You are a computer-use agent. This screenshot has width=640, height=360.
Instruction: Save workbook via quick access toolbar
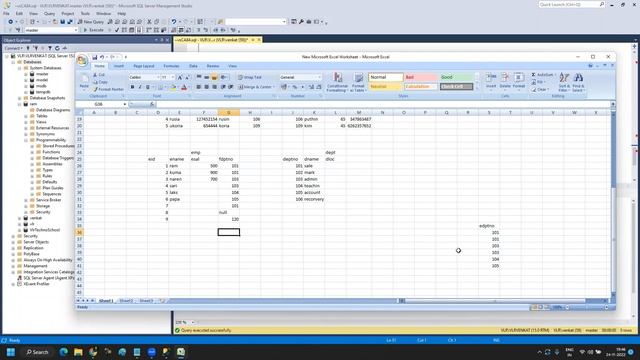click(x=95, y=57)
